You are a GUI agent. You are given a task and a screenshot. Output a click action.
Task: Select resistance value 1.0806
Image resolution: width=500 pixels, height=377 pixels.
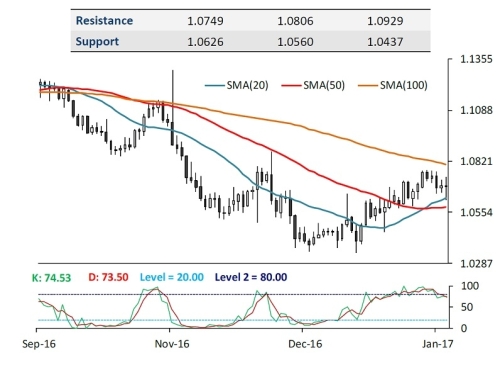click(x=295, y=21)
